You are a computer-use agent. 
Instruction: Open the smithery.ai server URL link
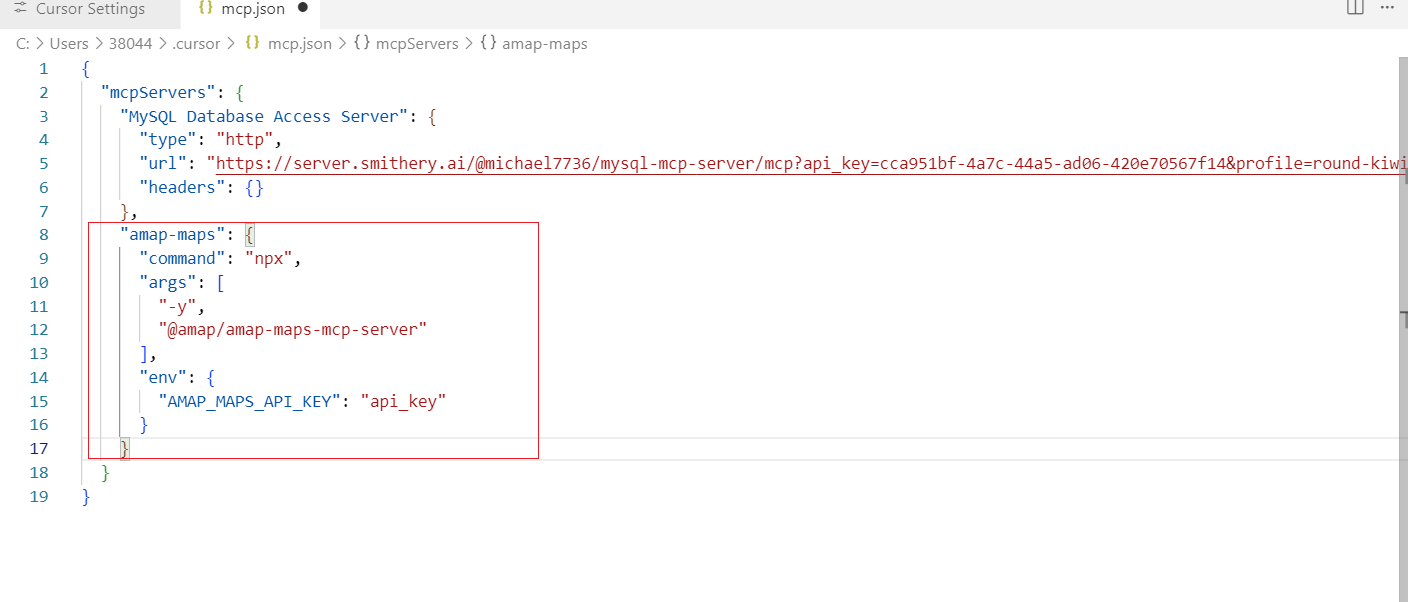pos(811,164)
